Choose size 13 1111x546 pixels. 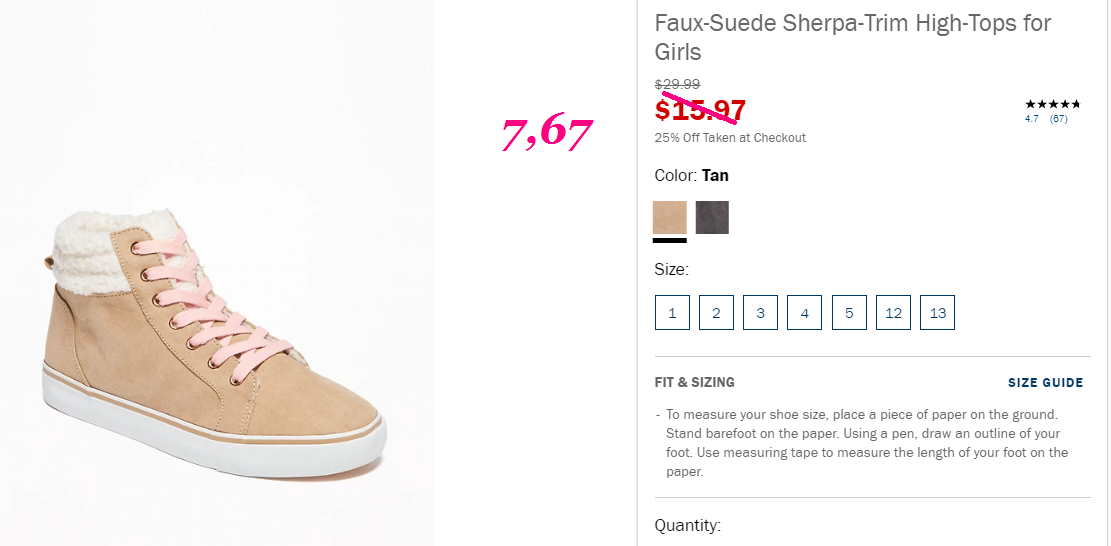pos(937,312)
